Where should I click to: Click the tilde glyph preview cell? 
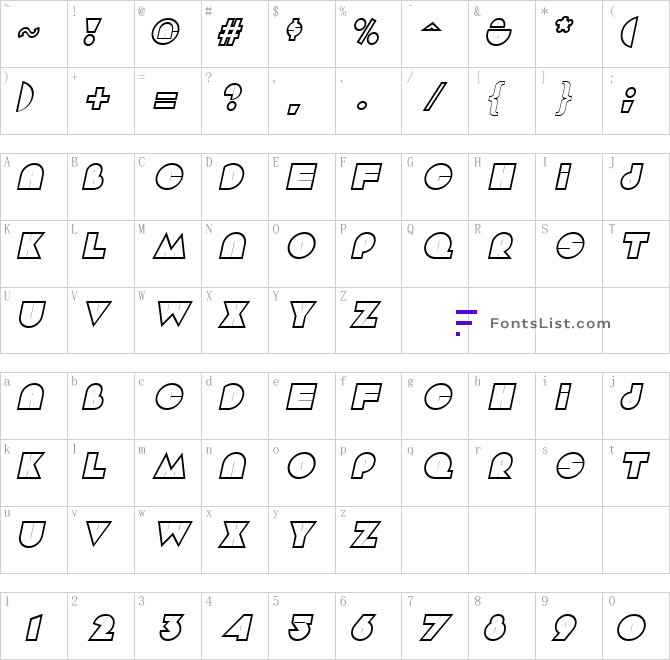pos(34,34)
